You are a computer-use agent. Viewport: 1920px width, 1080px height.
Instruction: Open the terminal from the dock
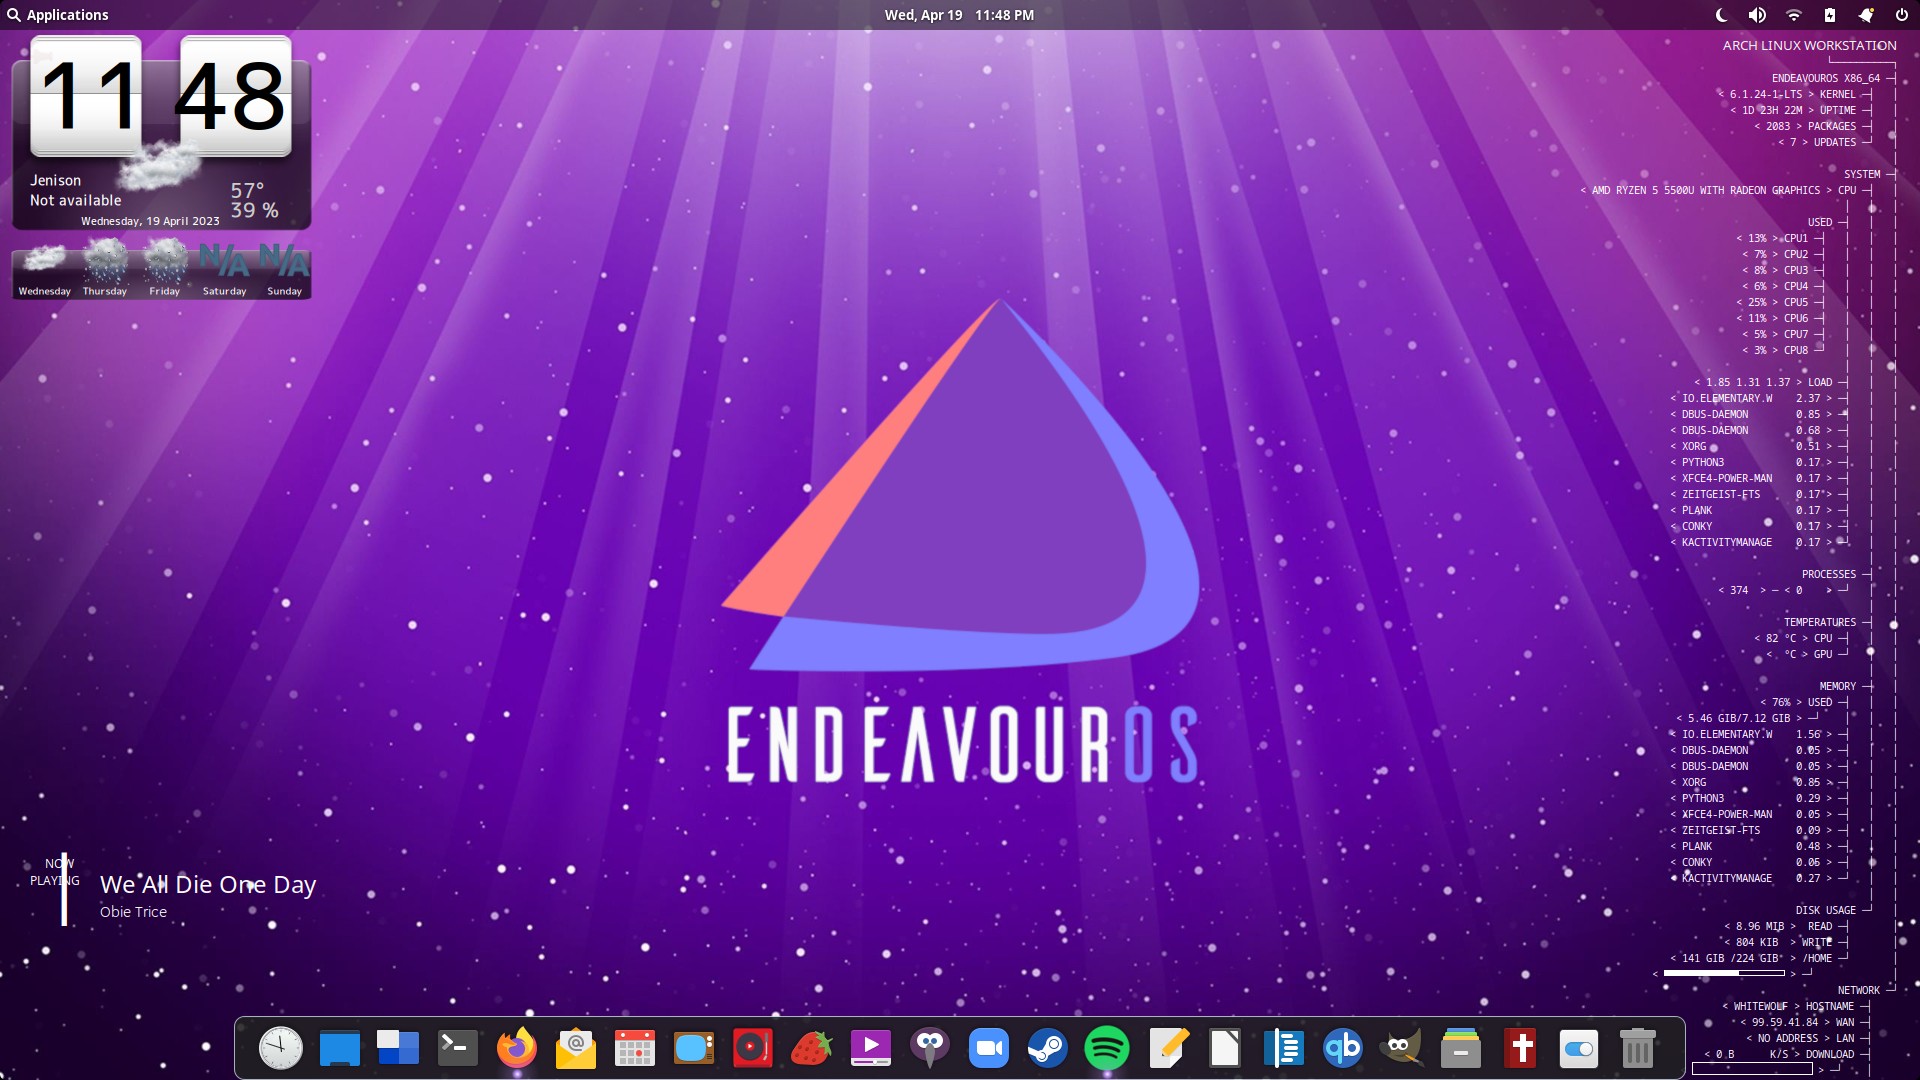click(458, 1048)
